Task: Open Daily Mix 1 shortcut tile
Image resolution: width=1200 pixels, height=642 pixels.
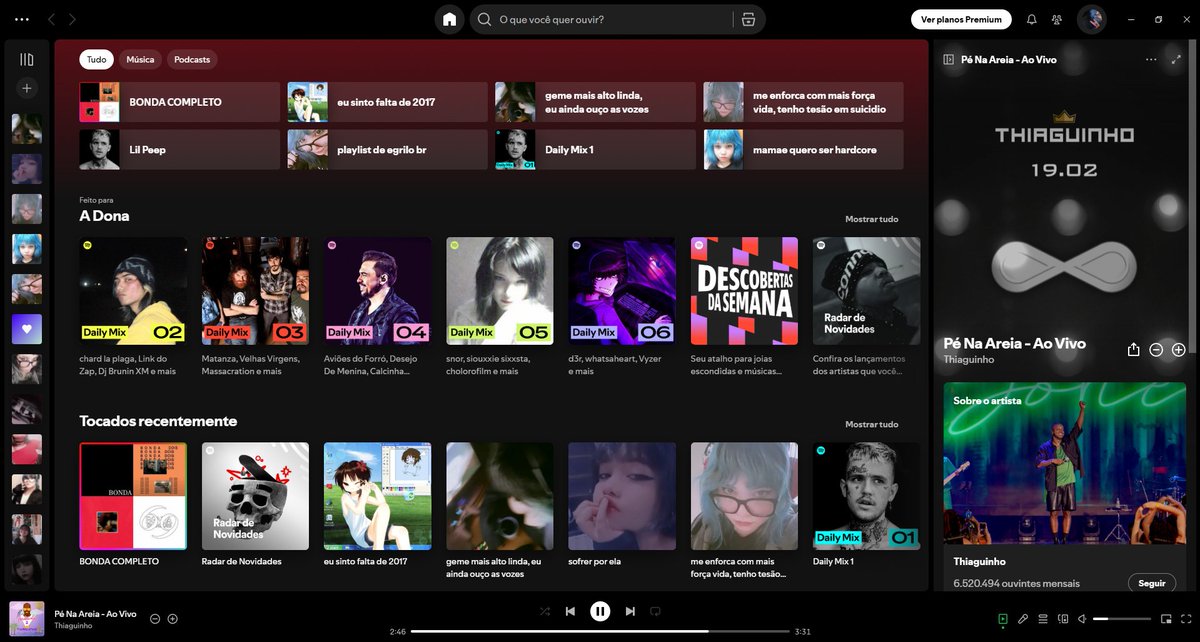Action: (596, 149)
